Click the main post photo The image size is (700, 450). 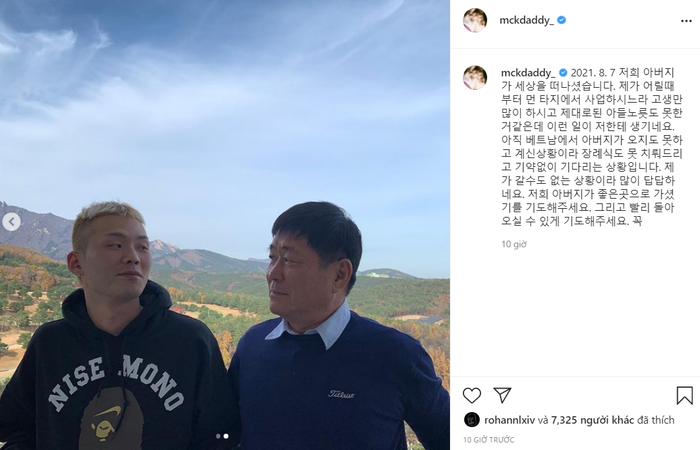[225, 225]
